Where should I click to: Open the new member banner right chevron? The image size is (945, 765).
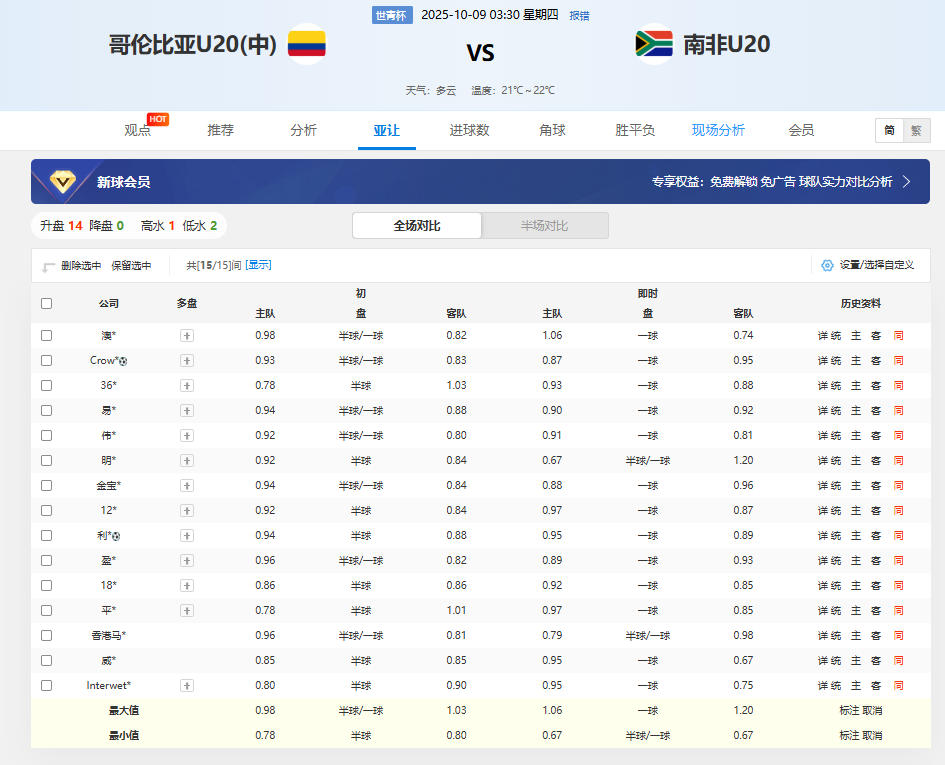tap(906, 182)
